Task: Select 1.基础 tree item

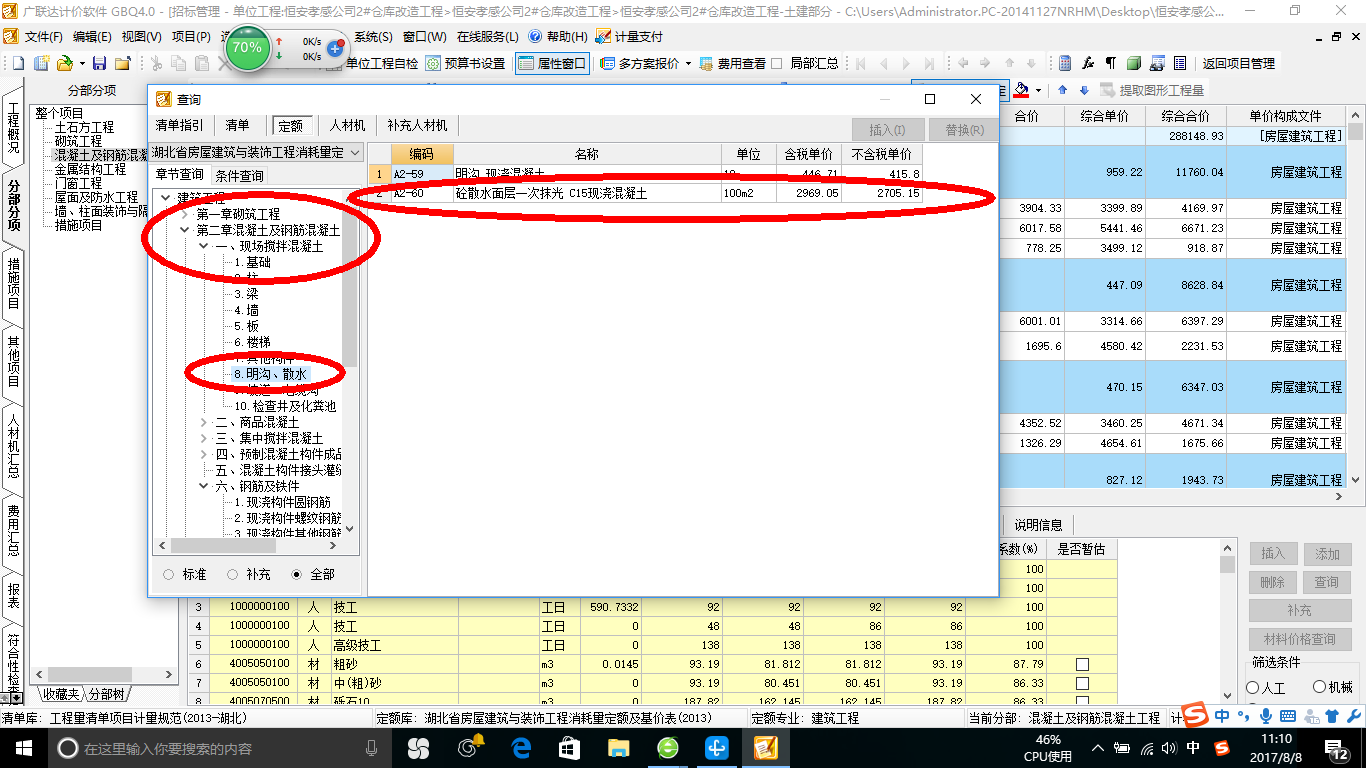Action: point(252,262)
